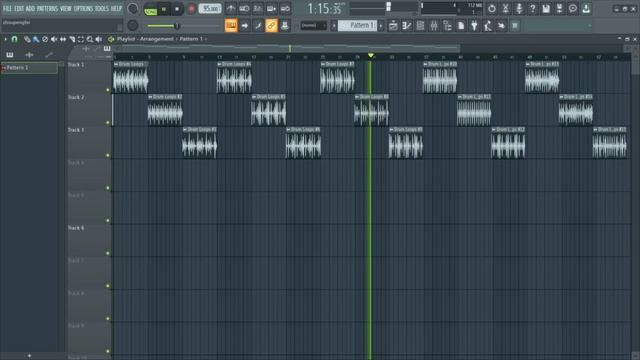Open the HELP menu
The image size is (640, 360).
[117, 9]
